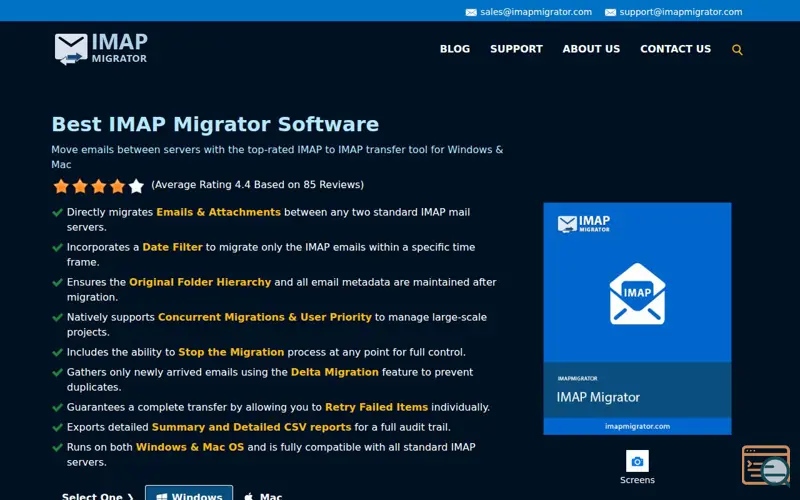This screenshot has width=800, height=500.
Task: Open the chat assistant widget icon
Action: tap(766, 465)
